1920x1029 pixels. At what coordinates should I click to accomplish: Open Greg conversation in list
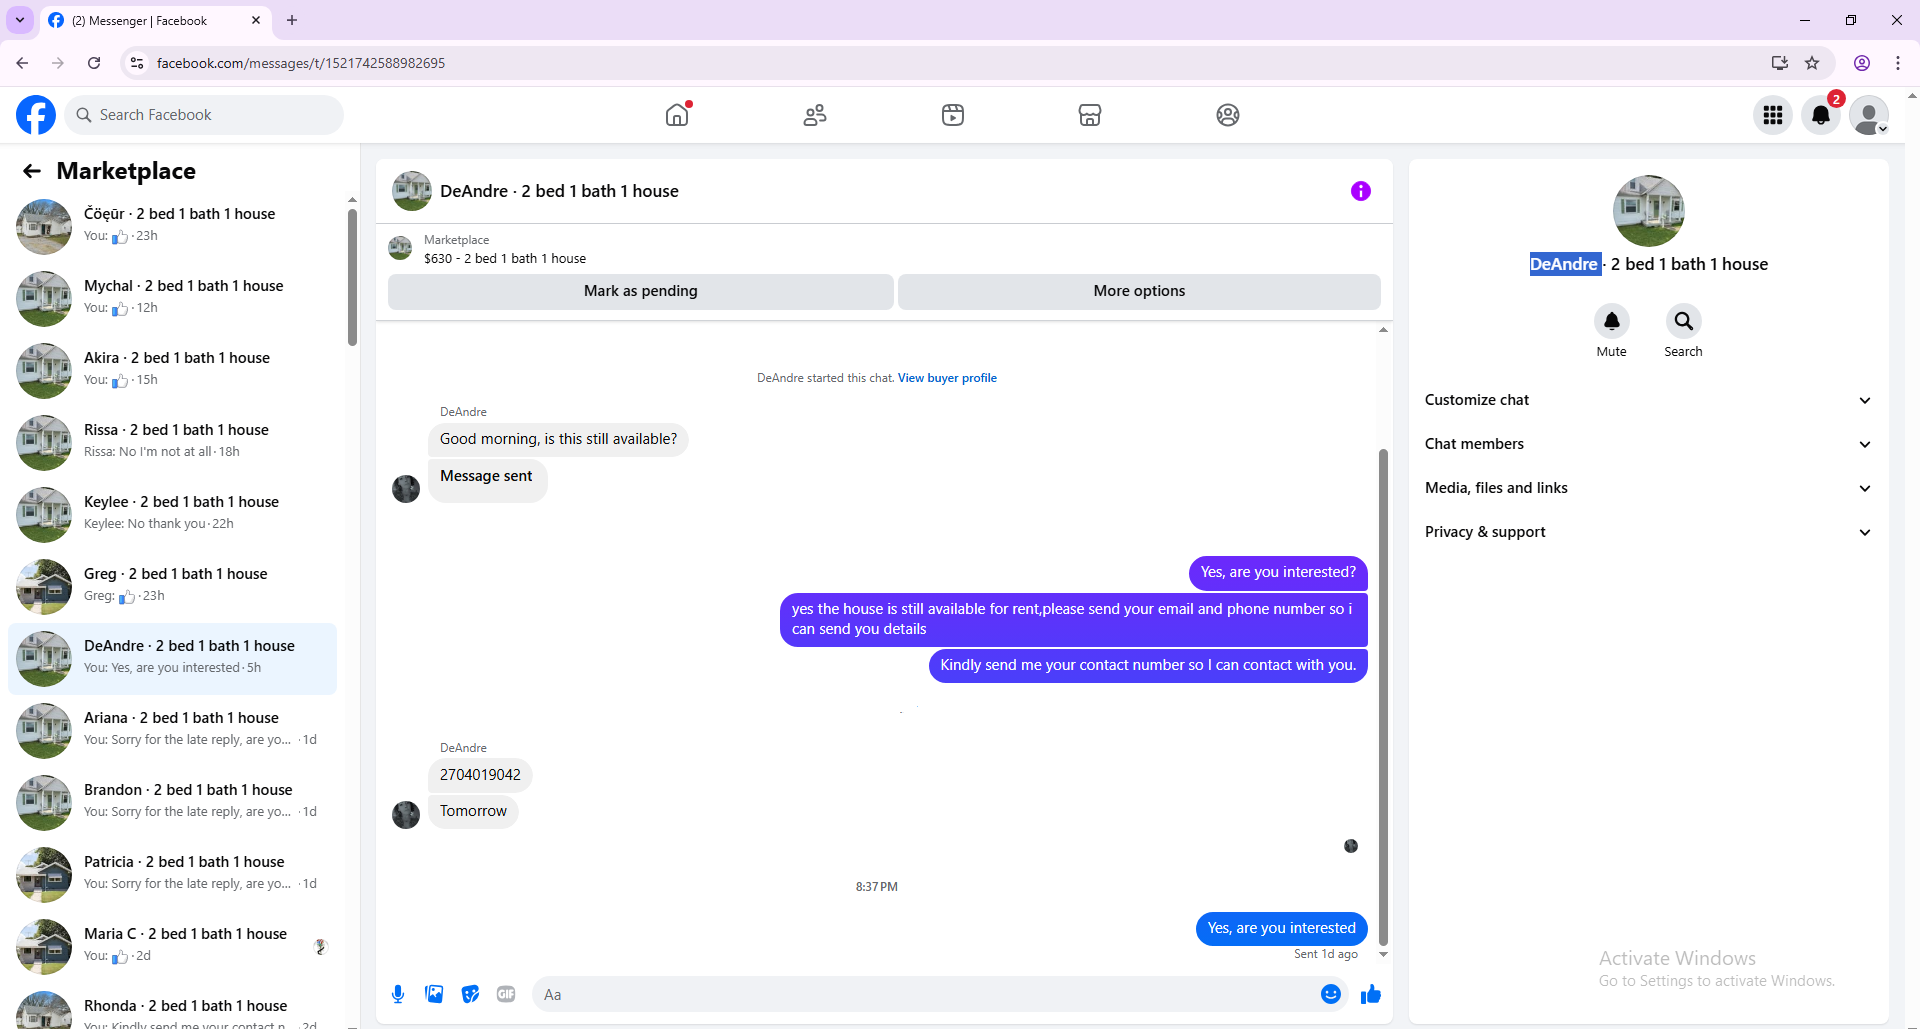[x=172, y=586]
